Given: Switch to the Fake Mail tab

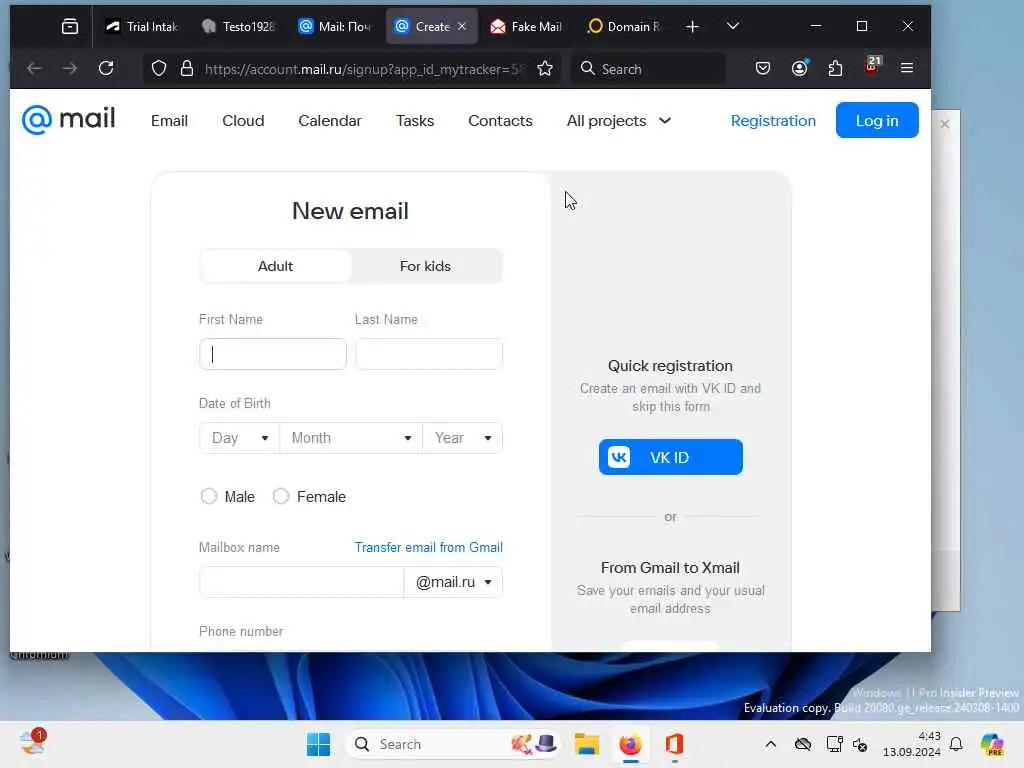Looking at the screenshot, I should 526,26.
